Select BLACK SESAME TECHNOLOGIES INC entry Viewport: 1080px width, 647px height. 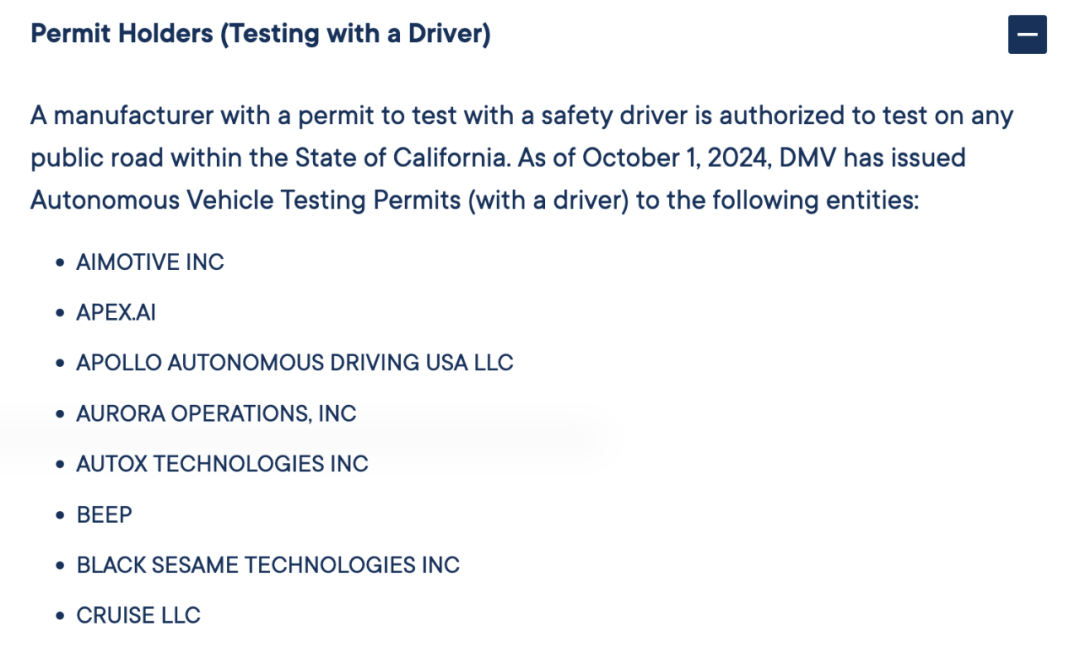pyautogui.click(x=268, y=565)
